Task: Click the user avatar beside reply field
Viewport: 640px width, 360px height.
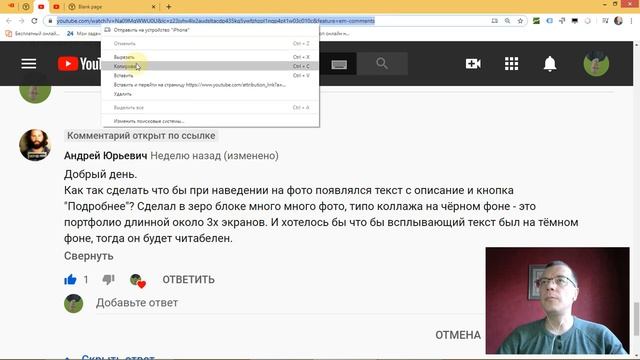Action: click(x=73, y=304)
